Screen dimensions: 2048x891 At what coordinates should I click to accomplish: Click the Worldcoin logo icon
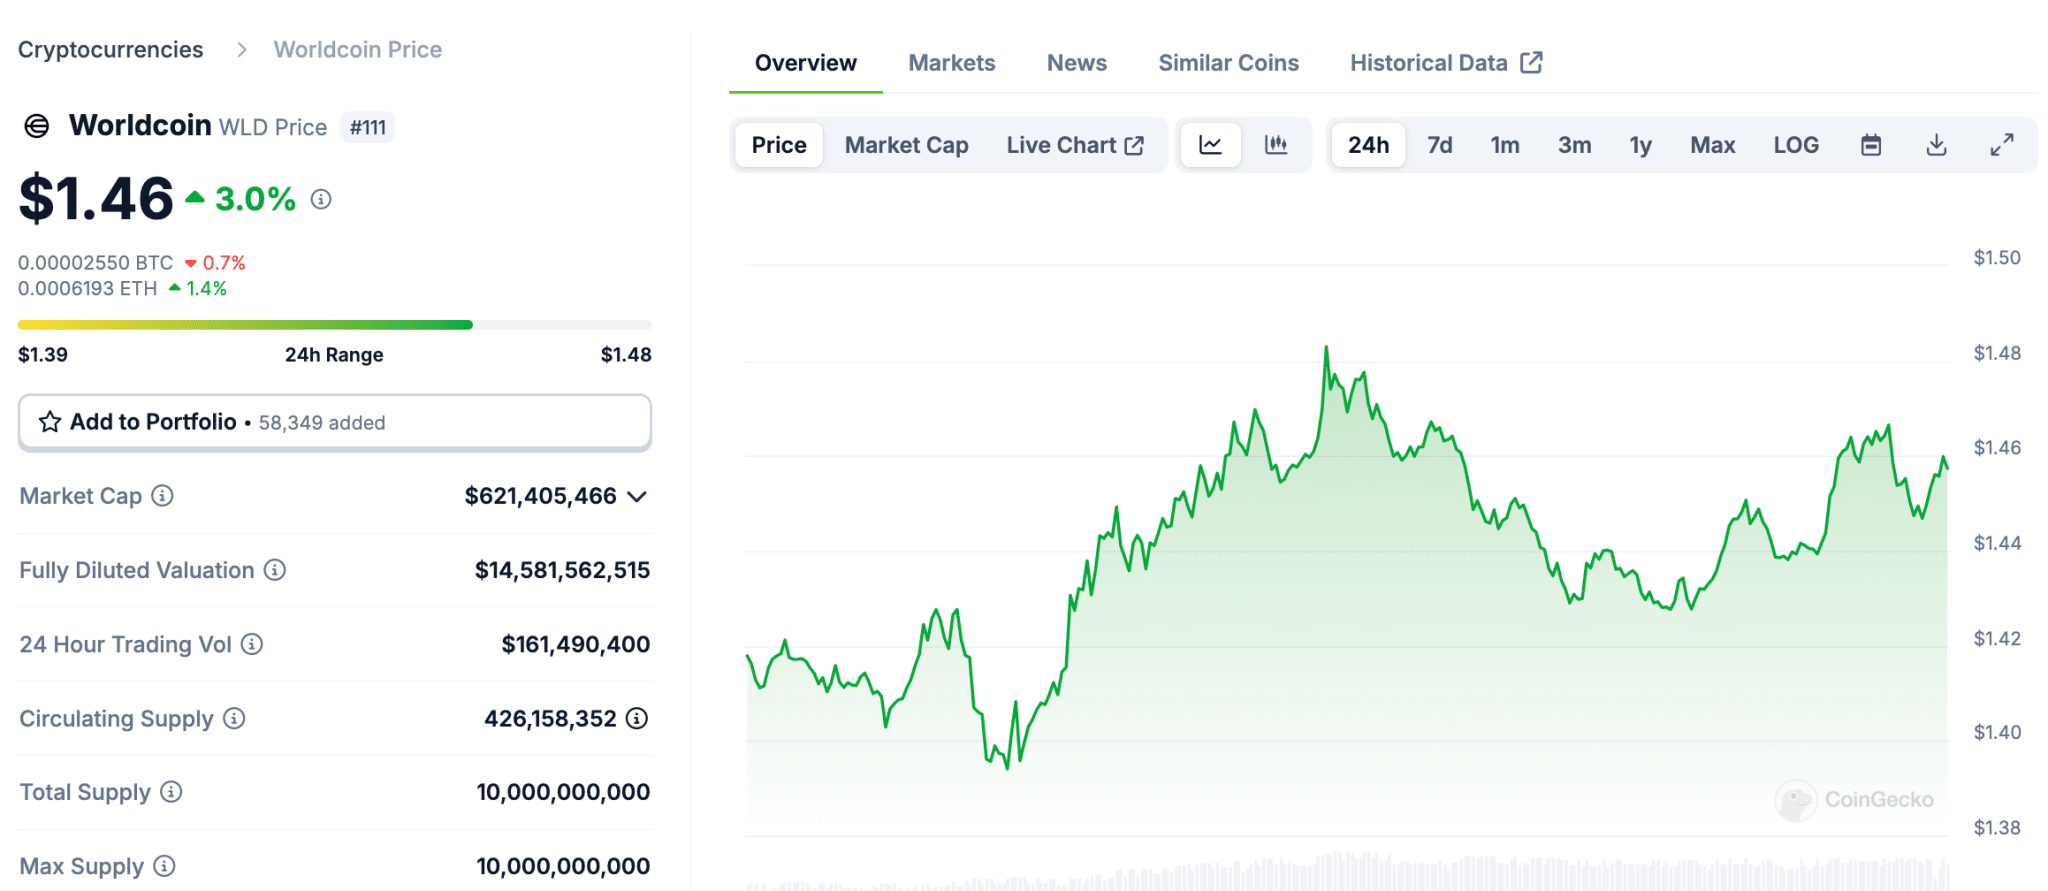[x=37, y=126]
